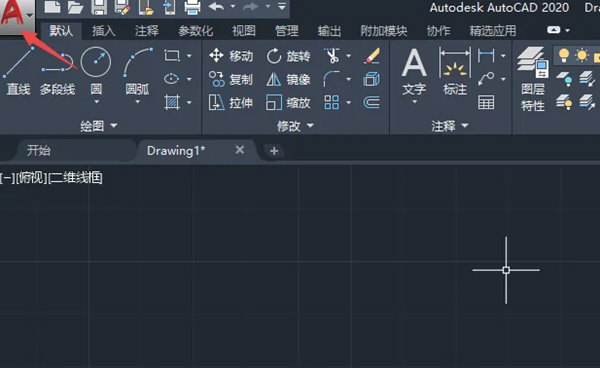600x368 pixels.
Task: Click the 复制 copy tool
Action: (x=231, y=80)
